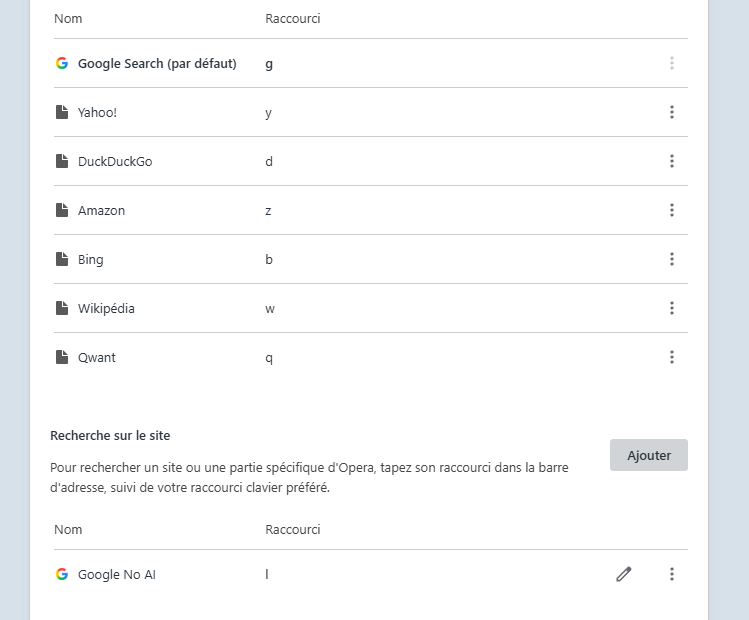Click the shortcut 'd' for DuckDuckGo

pos(269,161)
